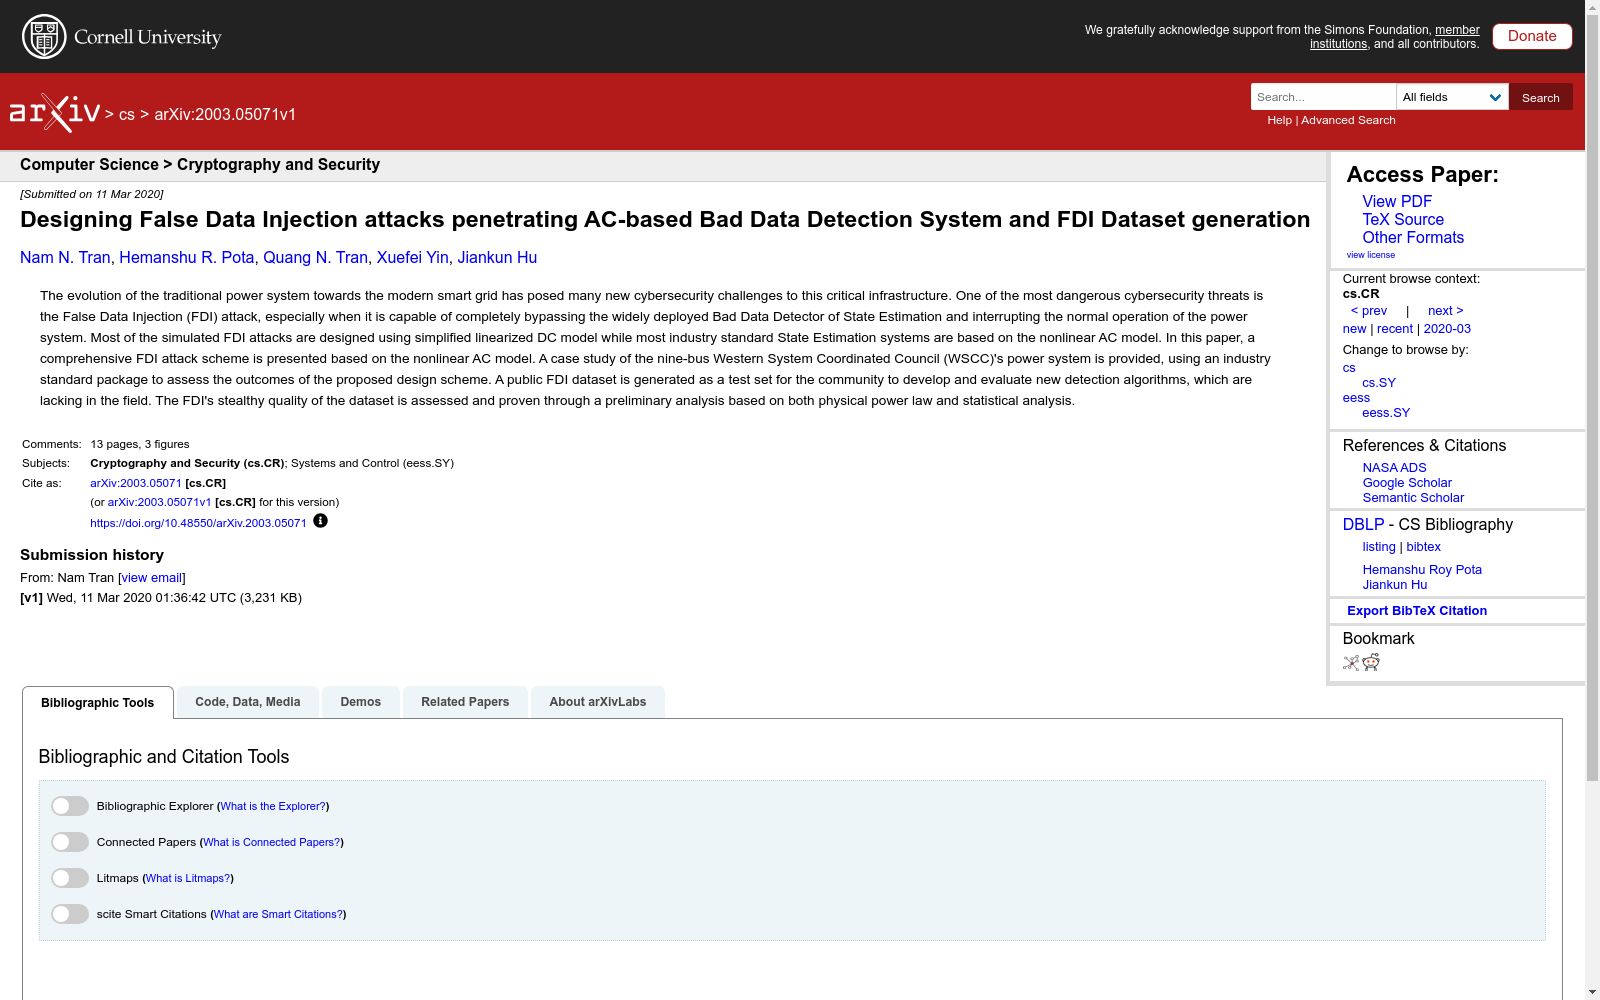Open author Jiankun Hu link in author list

click(497, 257)
